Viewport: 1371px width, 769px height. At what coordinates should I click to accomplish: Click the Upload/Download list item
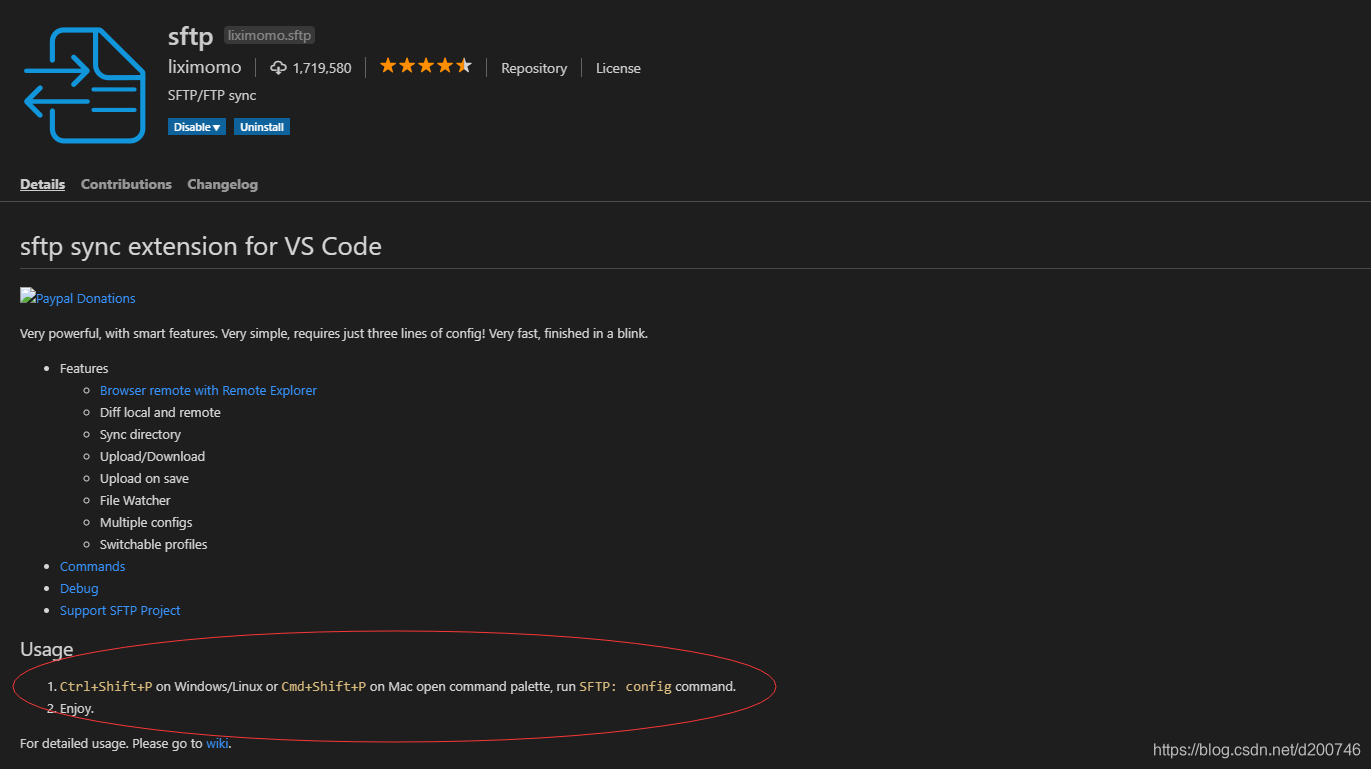point(152,456)
